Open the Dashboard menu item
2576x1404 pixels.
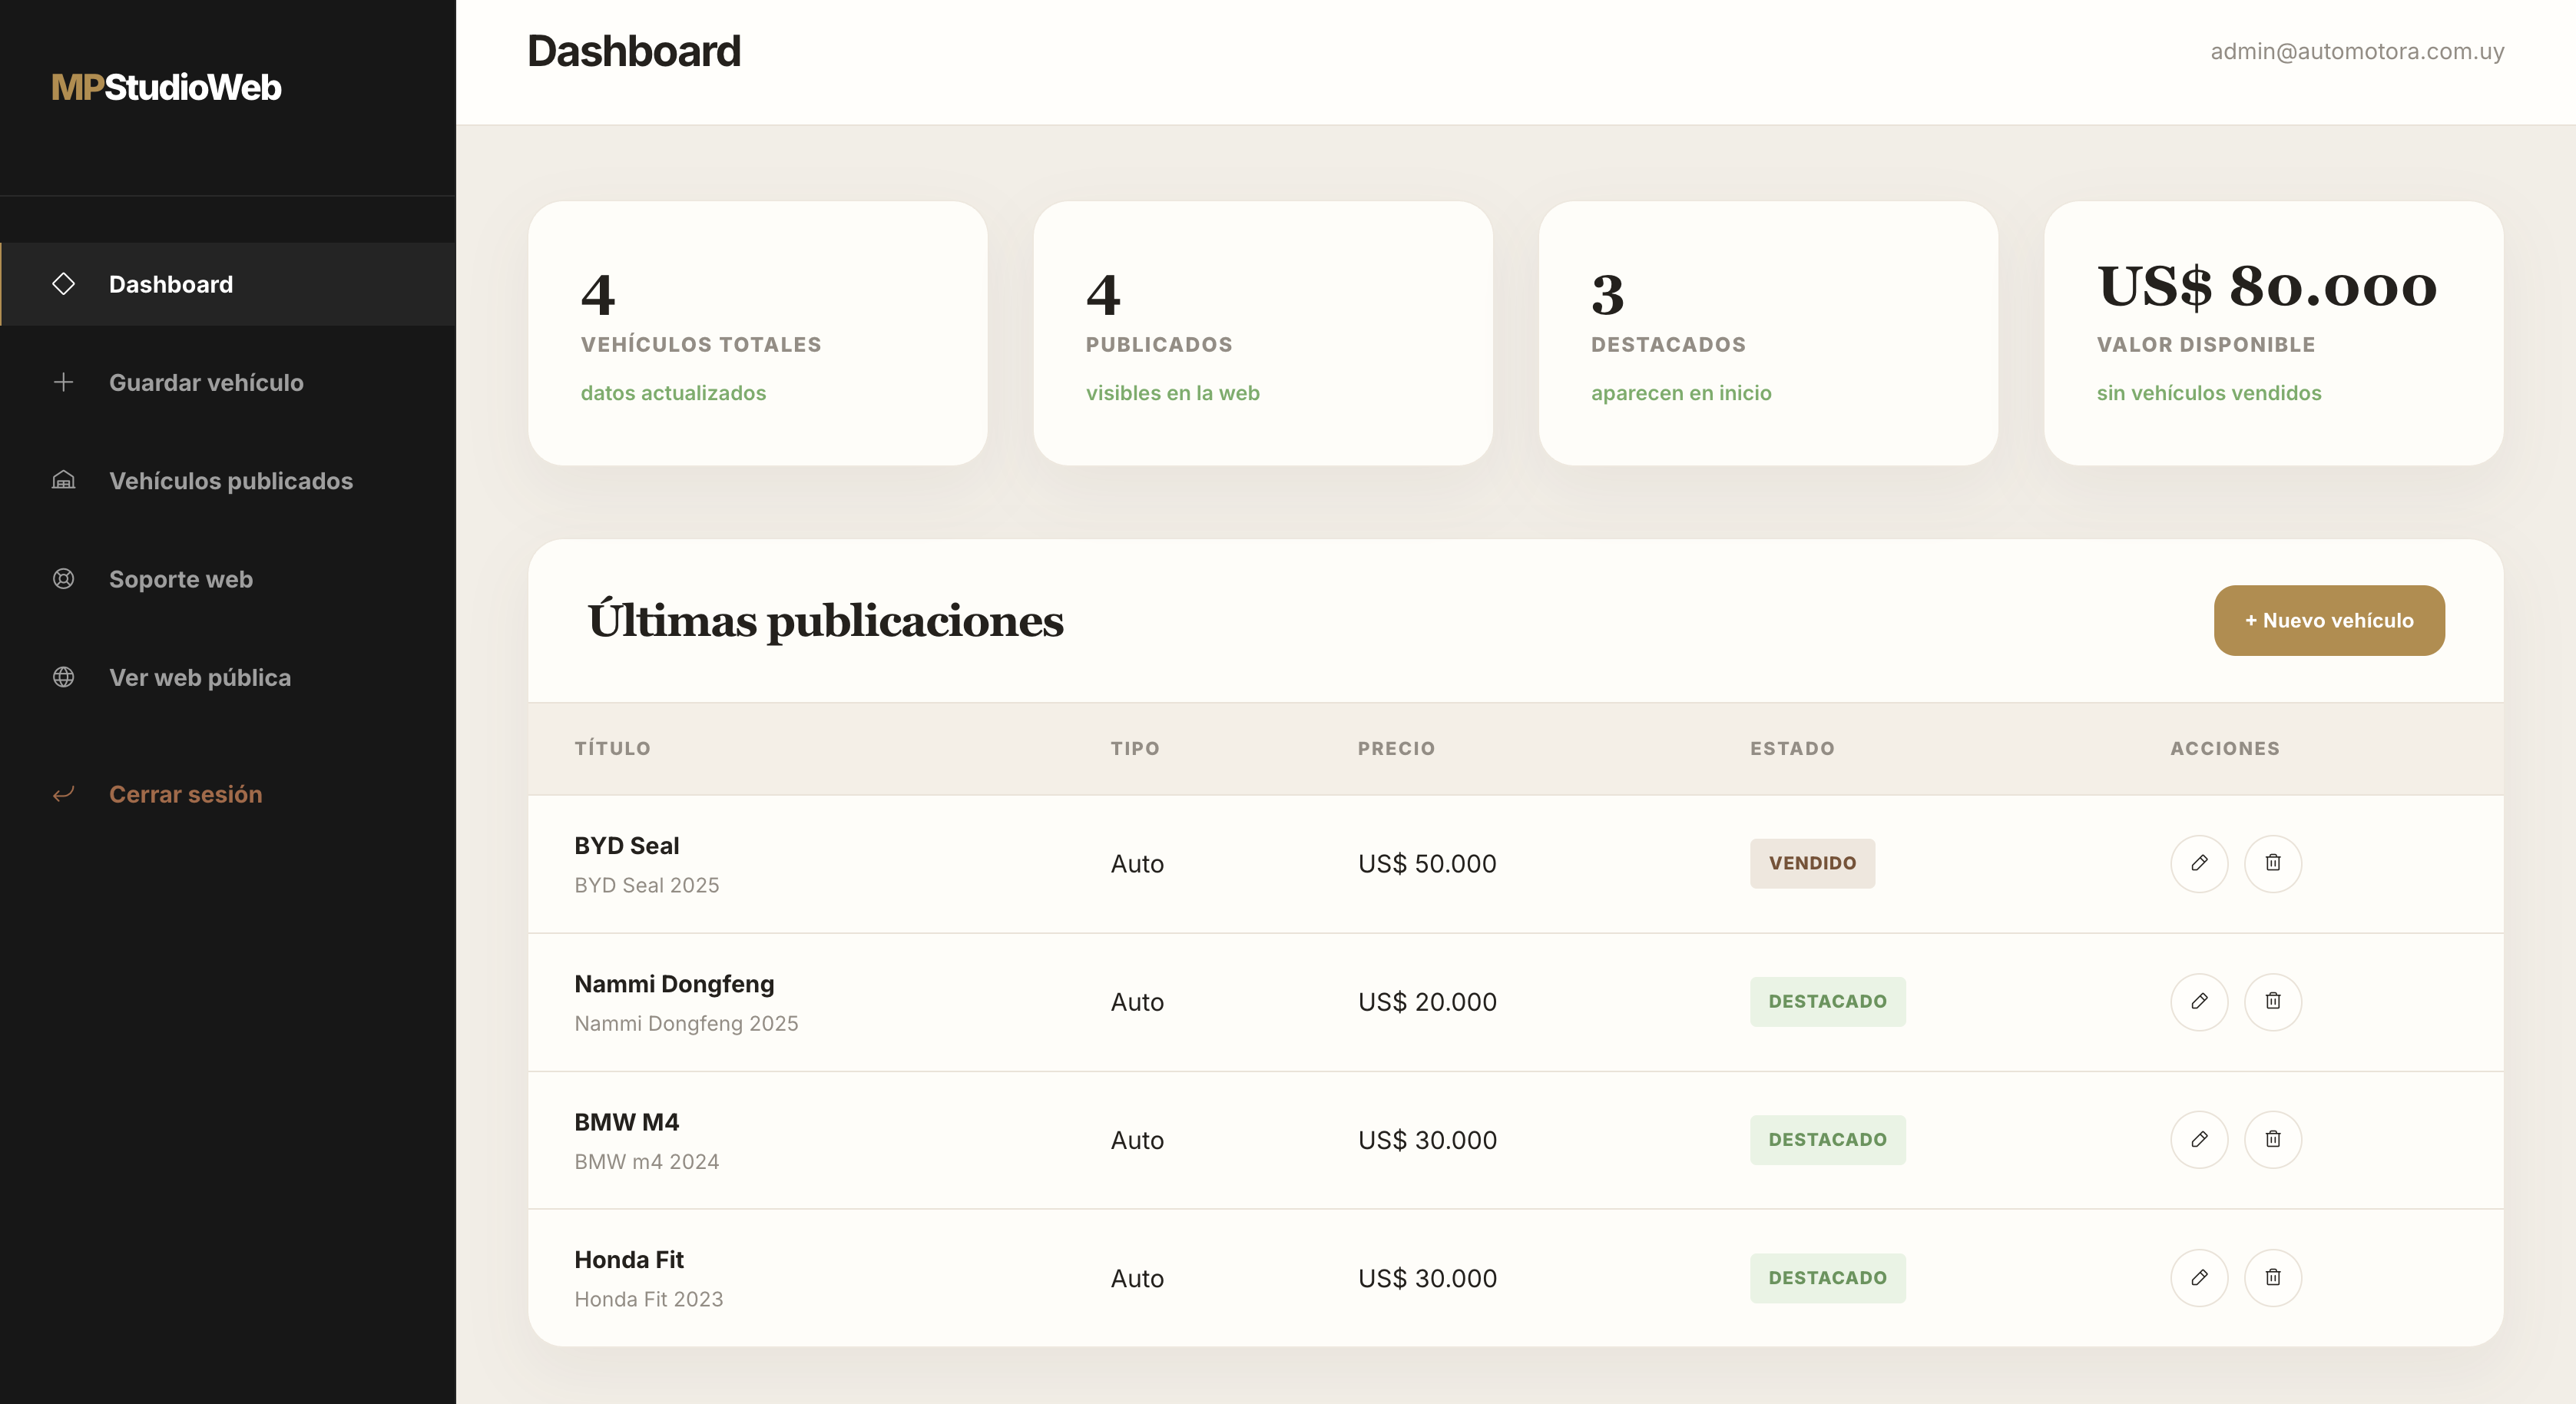click(228, 284)
